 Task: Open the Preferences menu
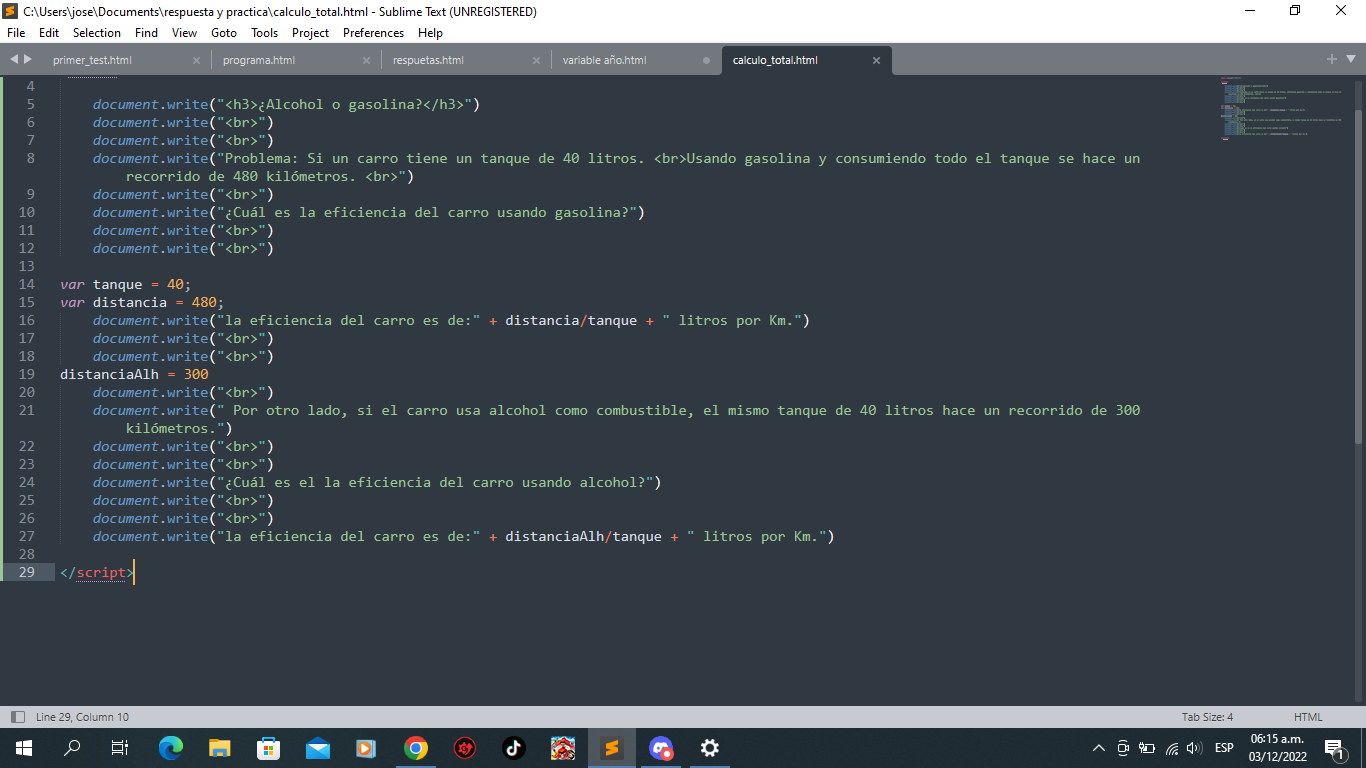click(373, 33)
